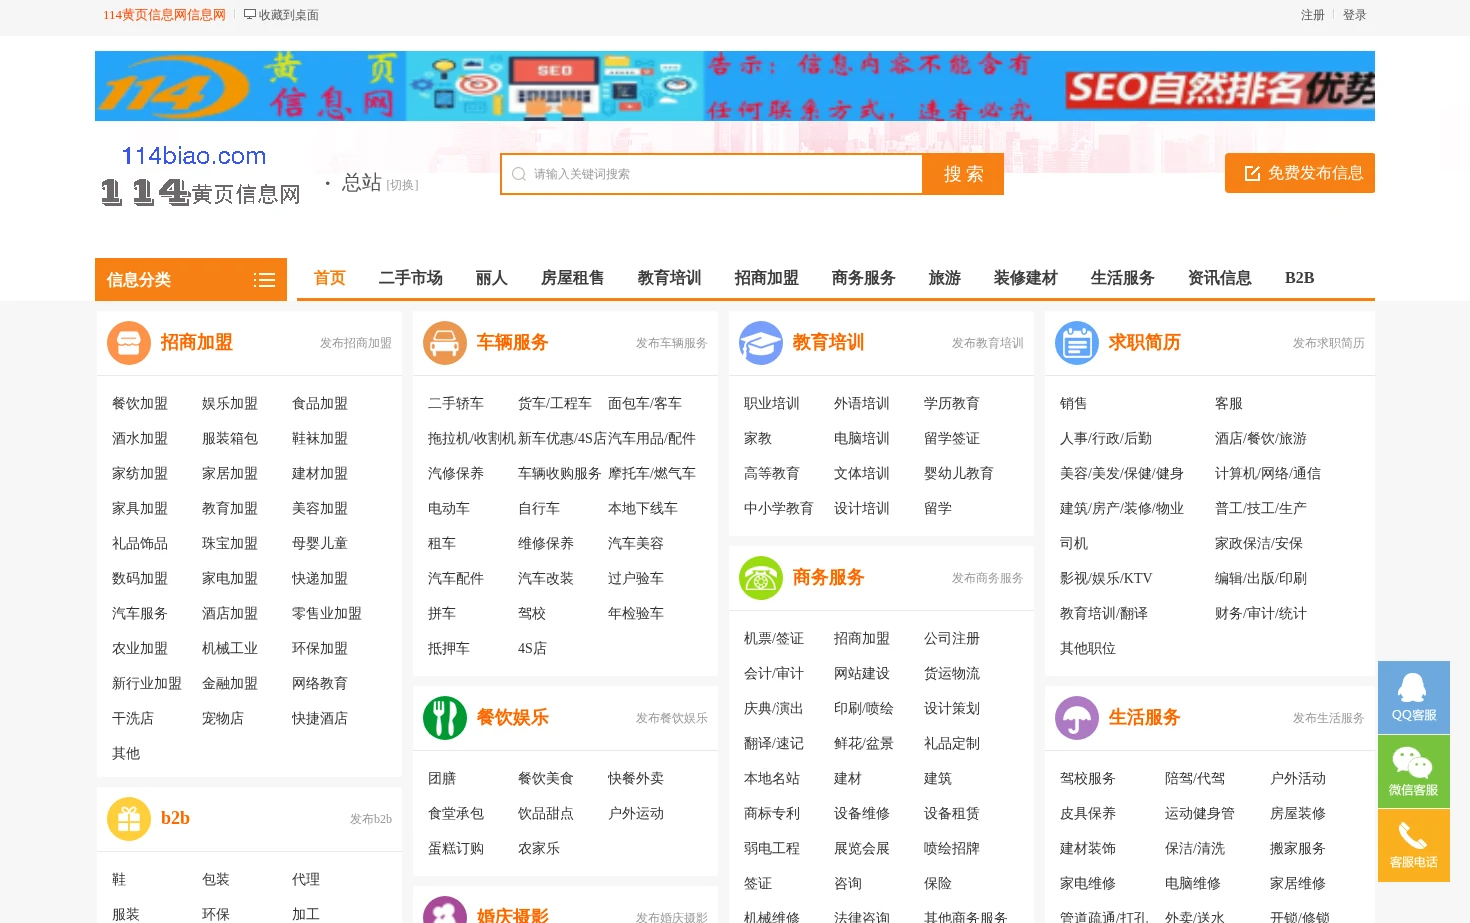Click 发布求职简历 link

1329,343
